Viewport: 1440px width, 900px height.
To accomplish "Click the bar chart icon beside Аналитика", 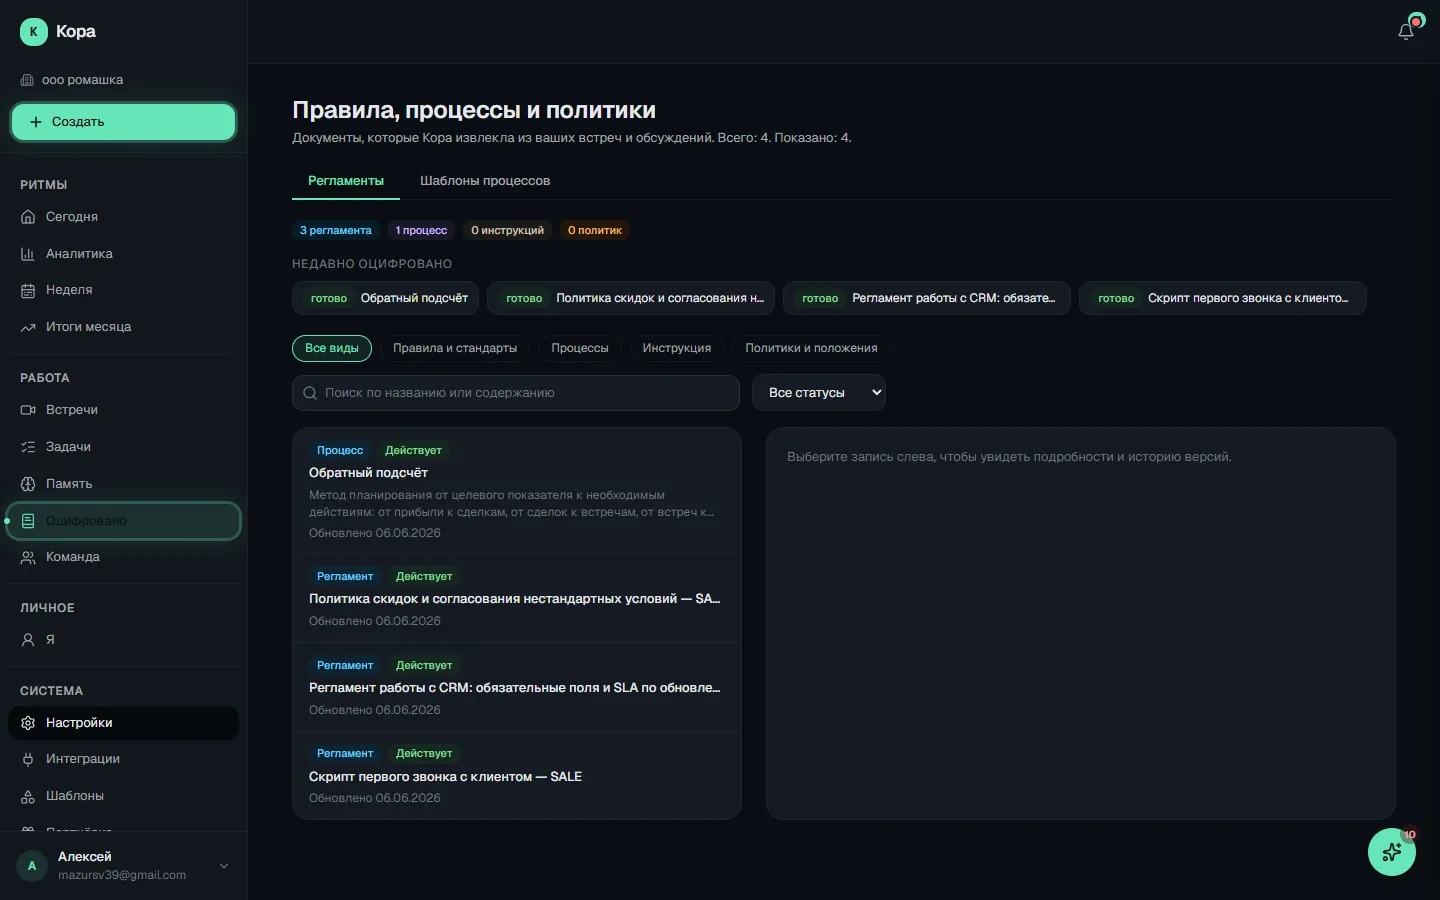I will 28,254.
